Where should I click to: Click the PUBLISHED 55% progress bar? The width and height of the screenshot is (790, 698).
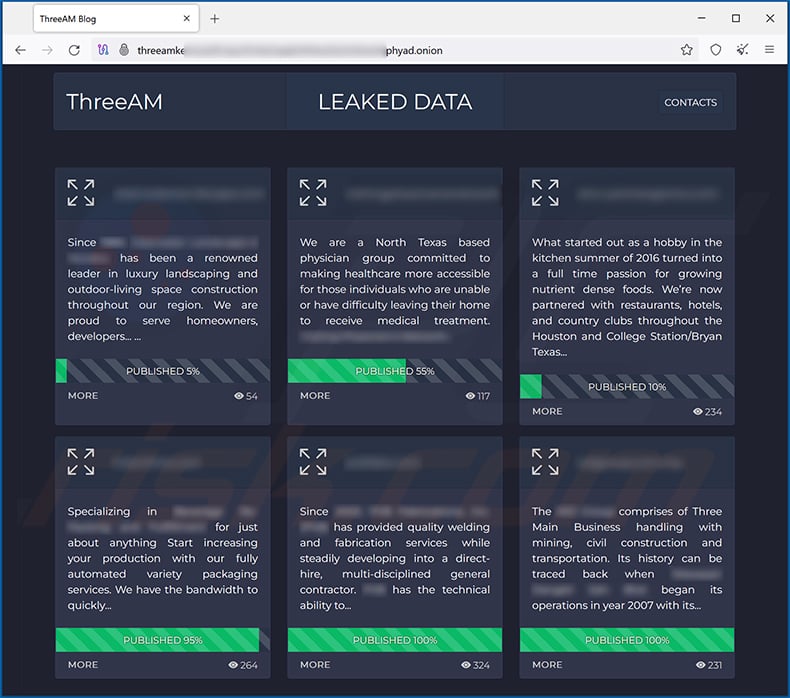click(395, 371)
